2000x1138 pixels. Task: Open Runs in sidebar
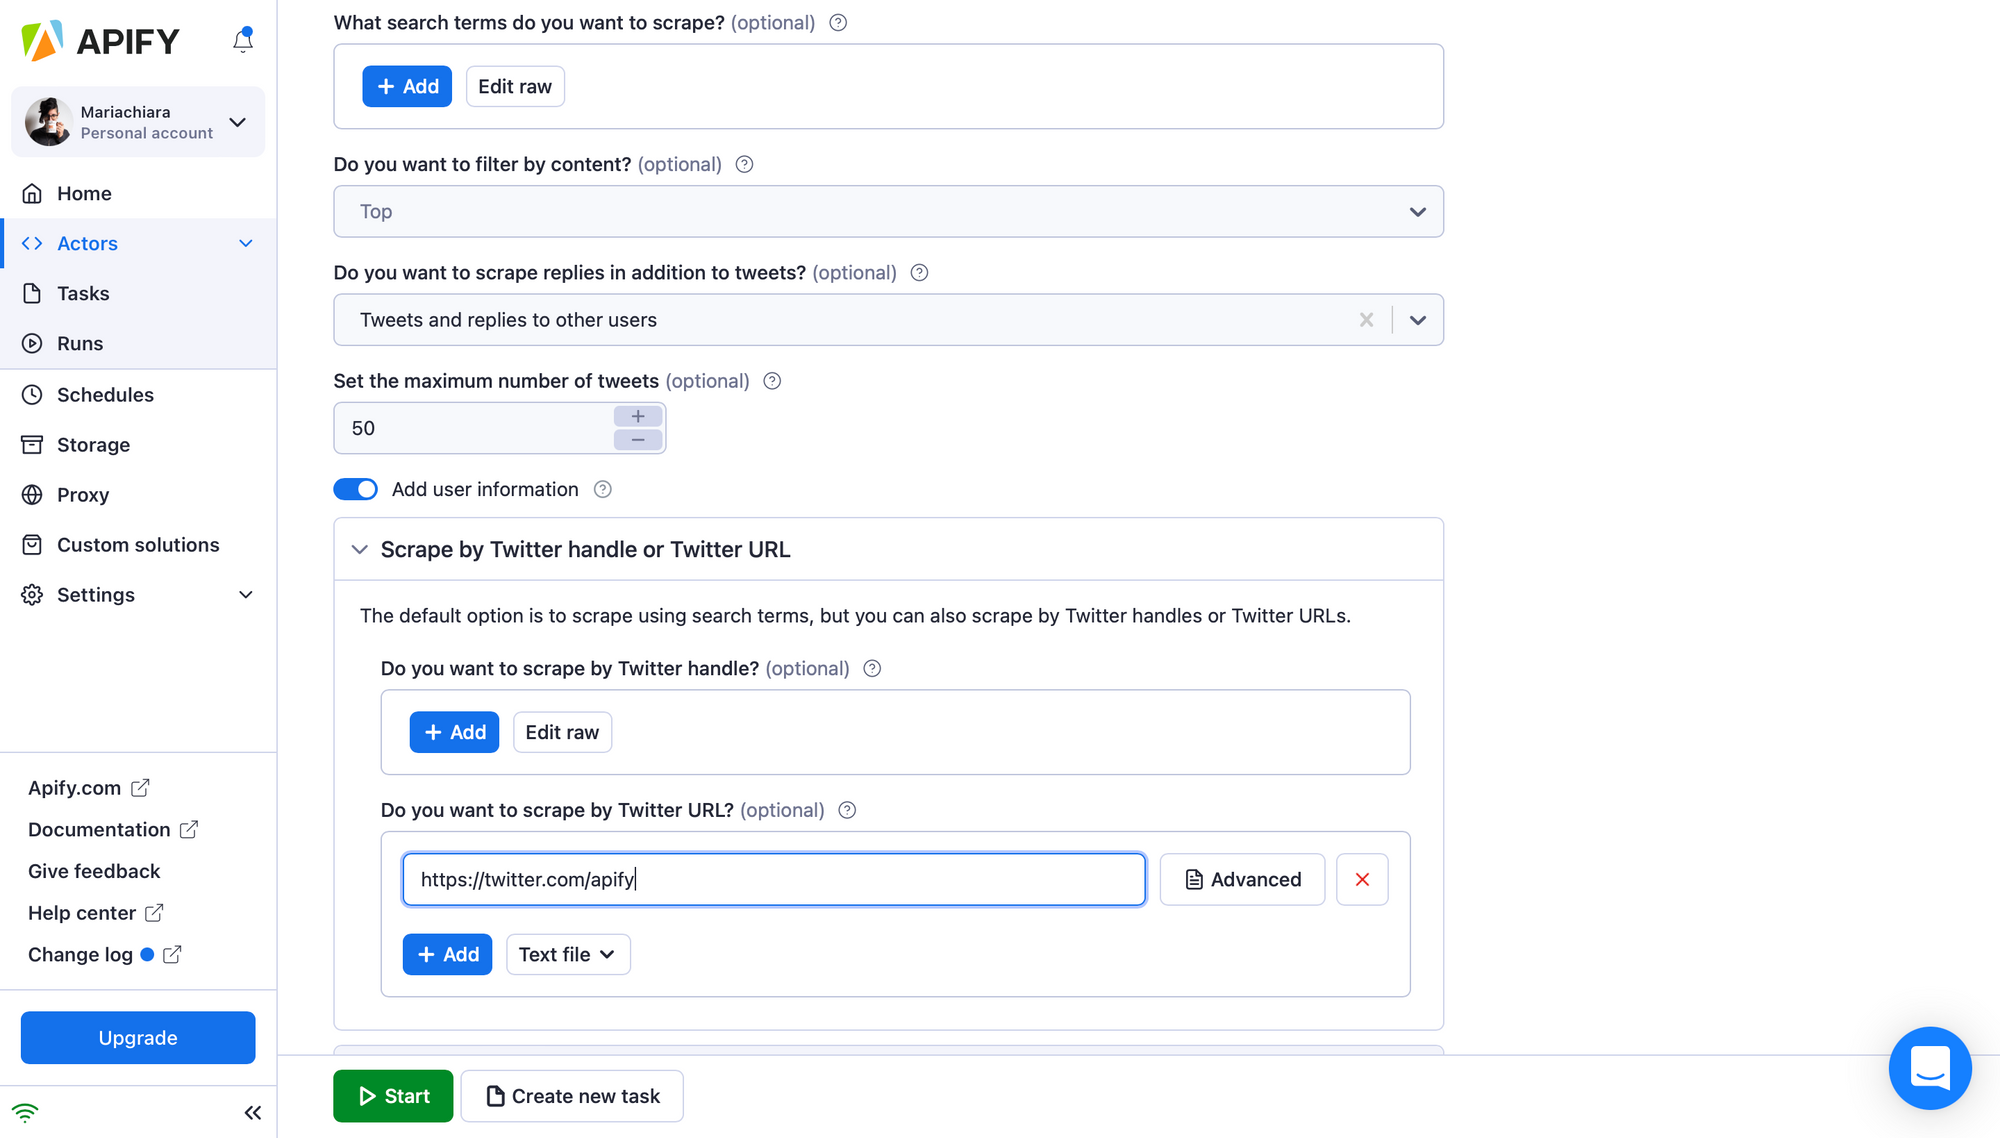pyautogui.click(x=80, y=343)
